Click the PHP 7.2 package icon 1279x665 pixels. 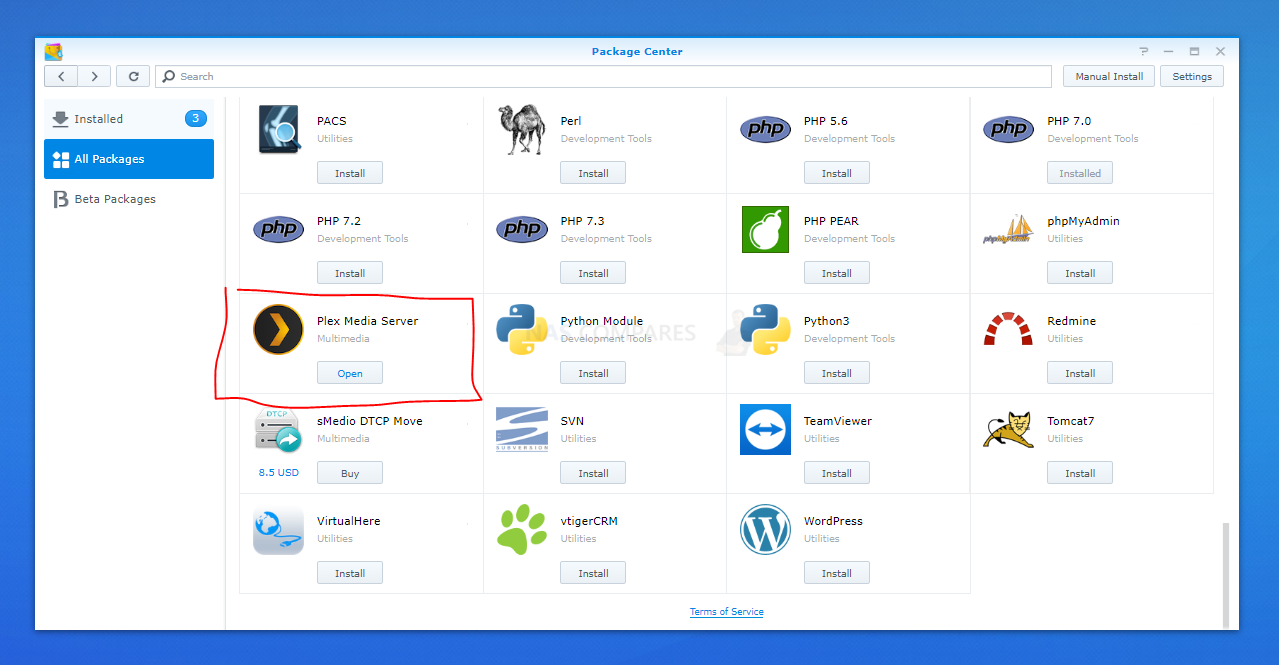pos(278,229)
